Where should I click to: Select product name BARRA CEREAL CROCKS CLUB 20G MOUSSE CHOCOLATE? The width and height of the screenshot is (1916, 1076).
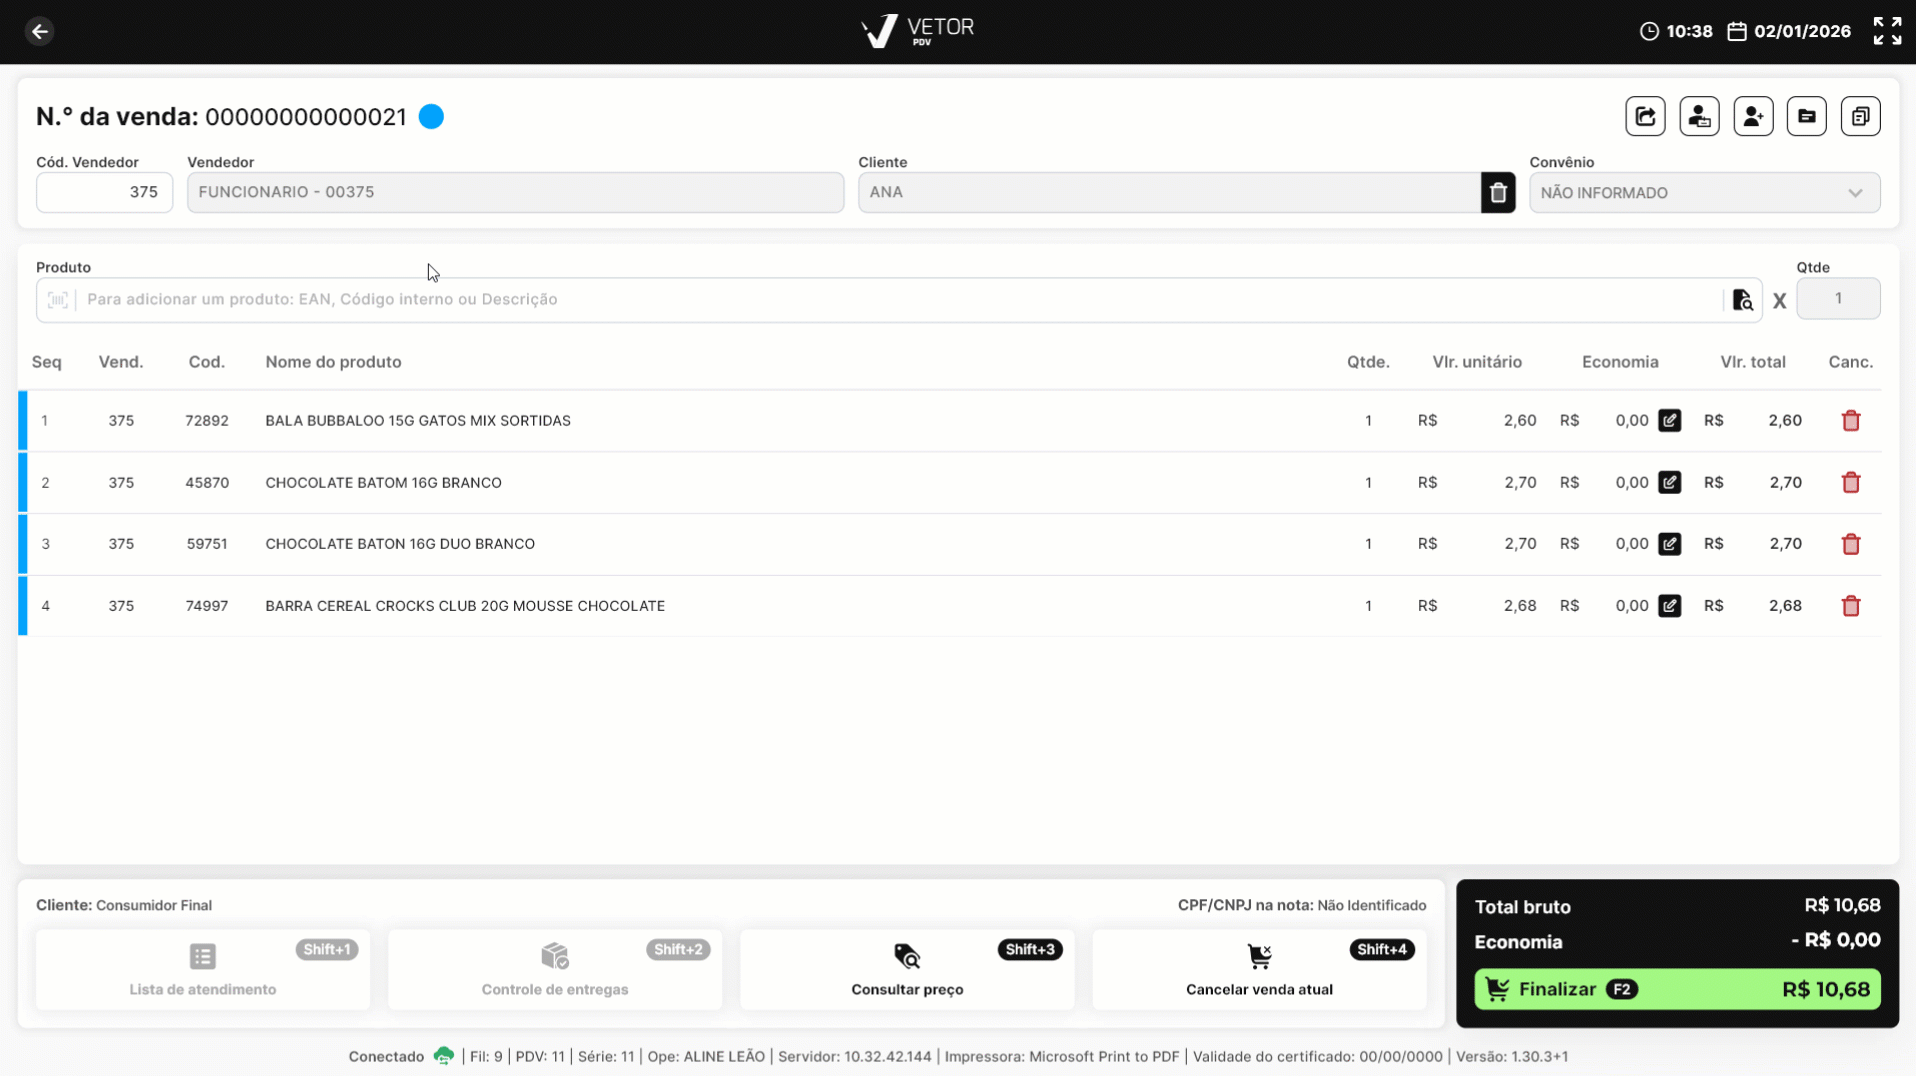[465, 606]
